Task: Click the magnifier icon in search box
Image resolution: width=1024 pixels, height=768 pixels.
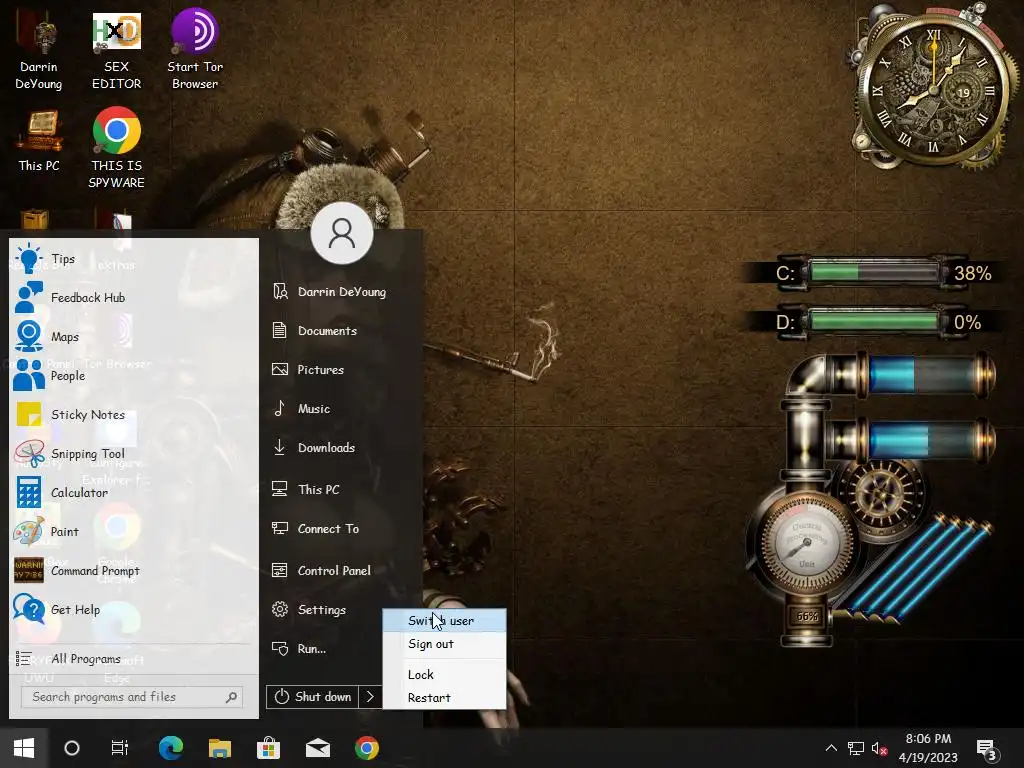Action: [231, 697]
